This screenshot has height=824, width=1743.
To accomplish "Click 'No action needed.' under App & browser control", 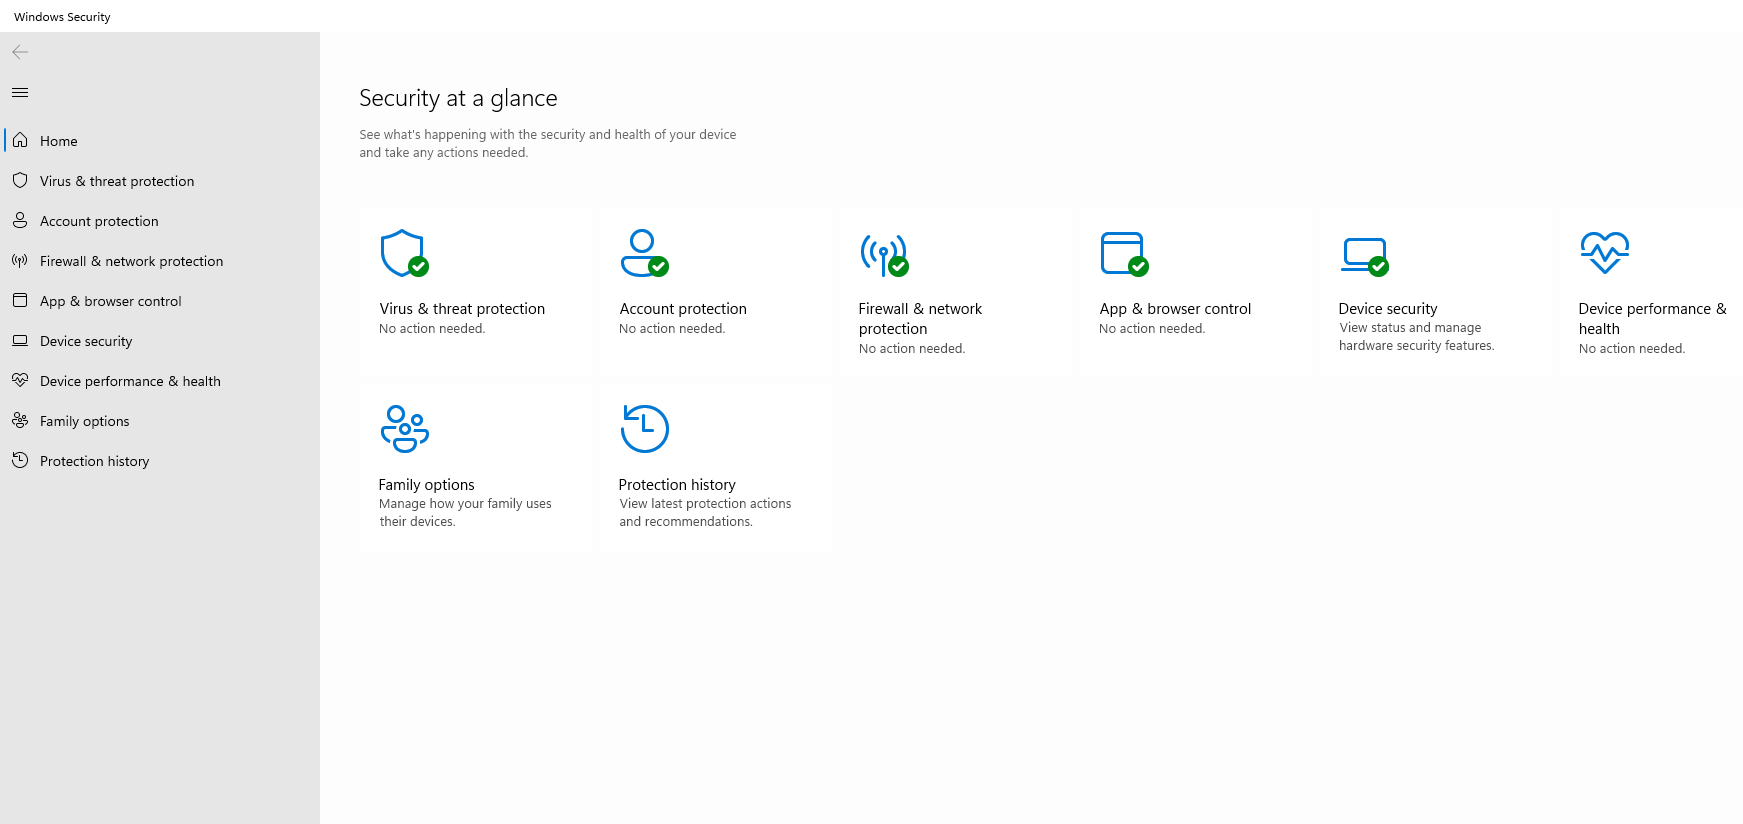I will point(1152,329).
